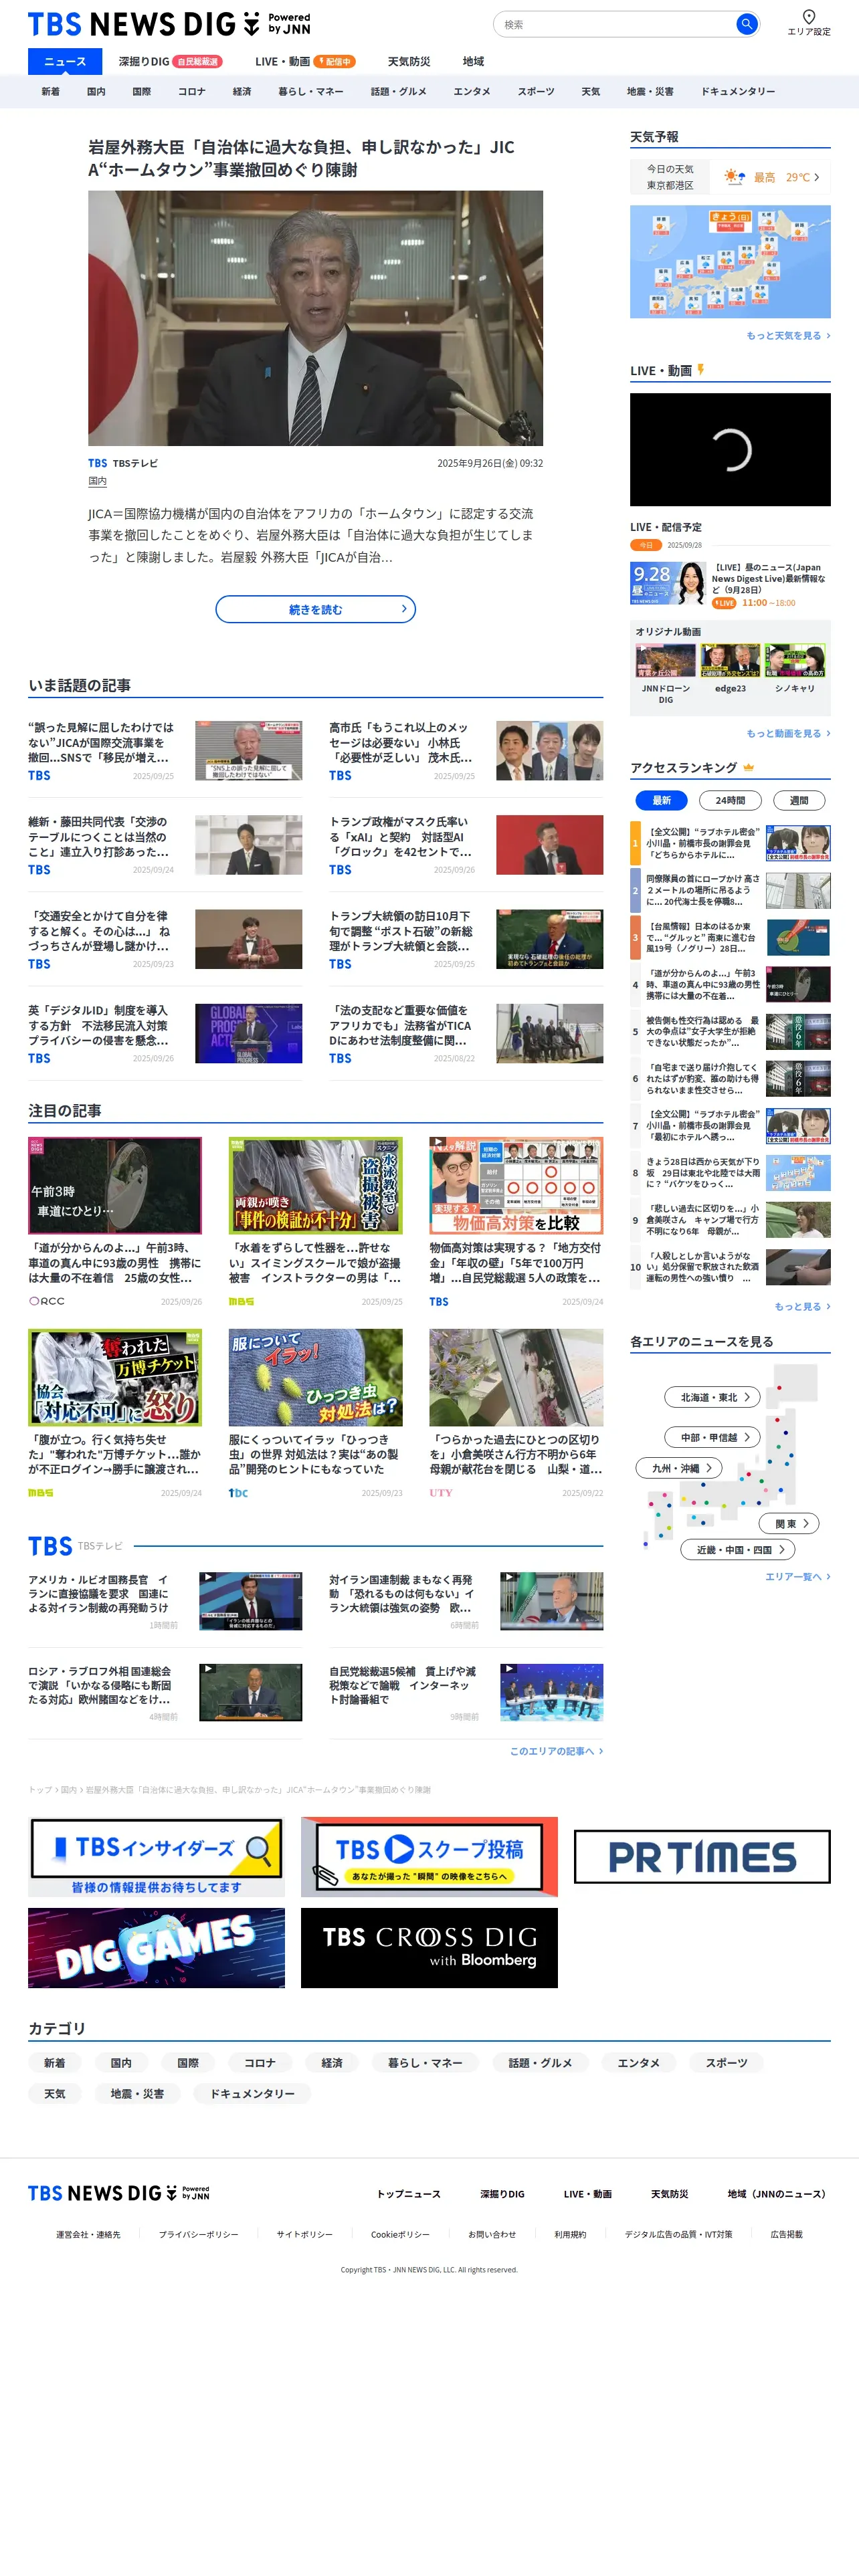Screen dimensions: 859x2576
Task: Open the TBSインサイダーズ banner
Action: click(x=156, y=1857)
